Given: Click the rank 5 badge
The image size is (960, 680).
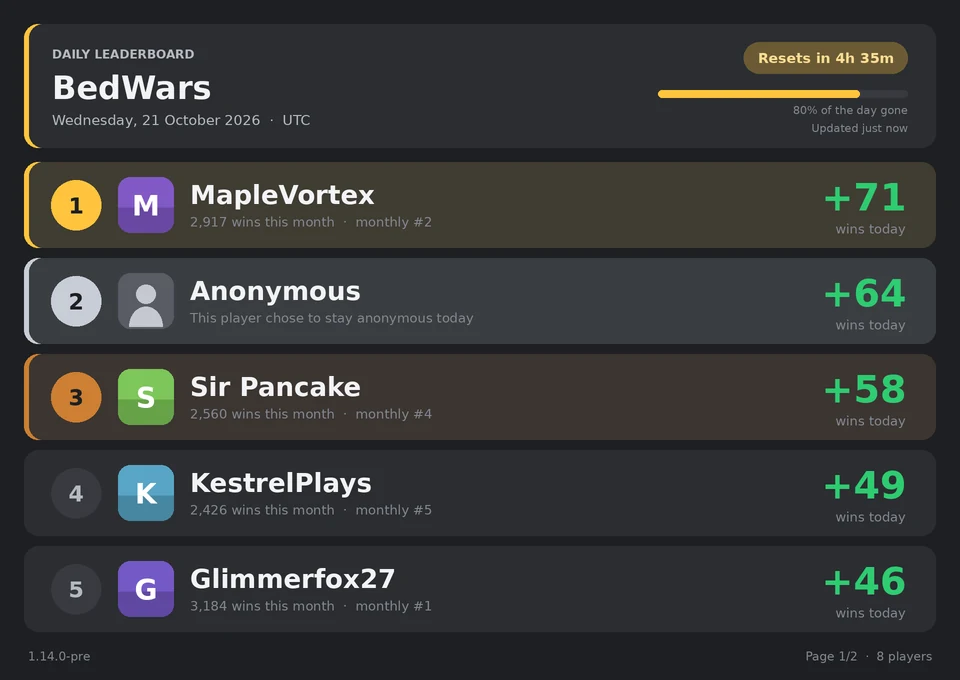Looking at the screenshot, I should point(76,589).
